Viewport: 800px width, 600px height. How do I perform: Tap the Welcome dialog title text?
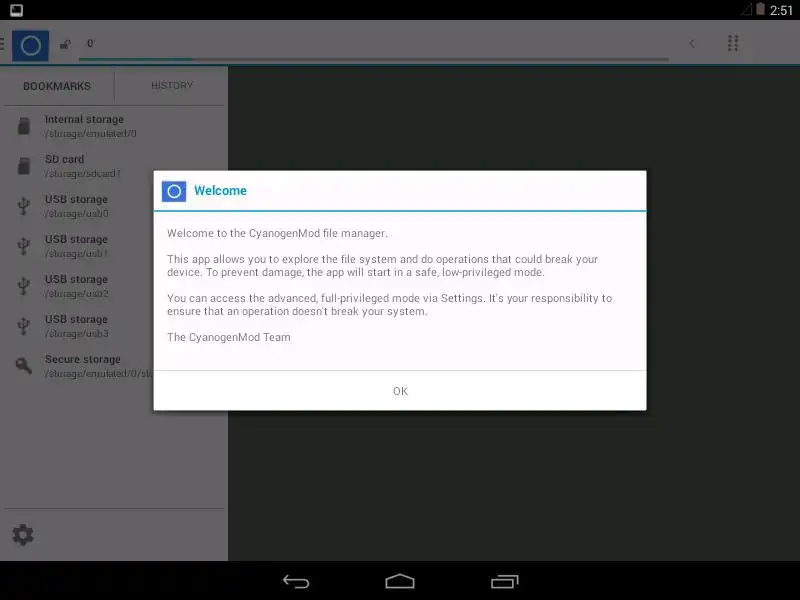(x=220, y=190)
